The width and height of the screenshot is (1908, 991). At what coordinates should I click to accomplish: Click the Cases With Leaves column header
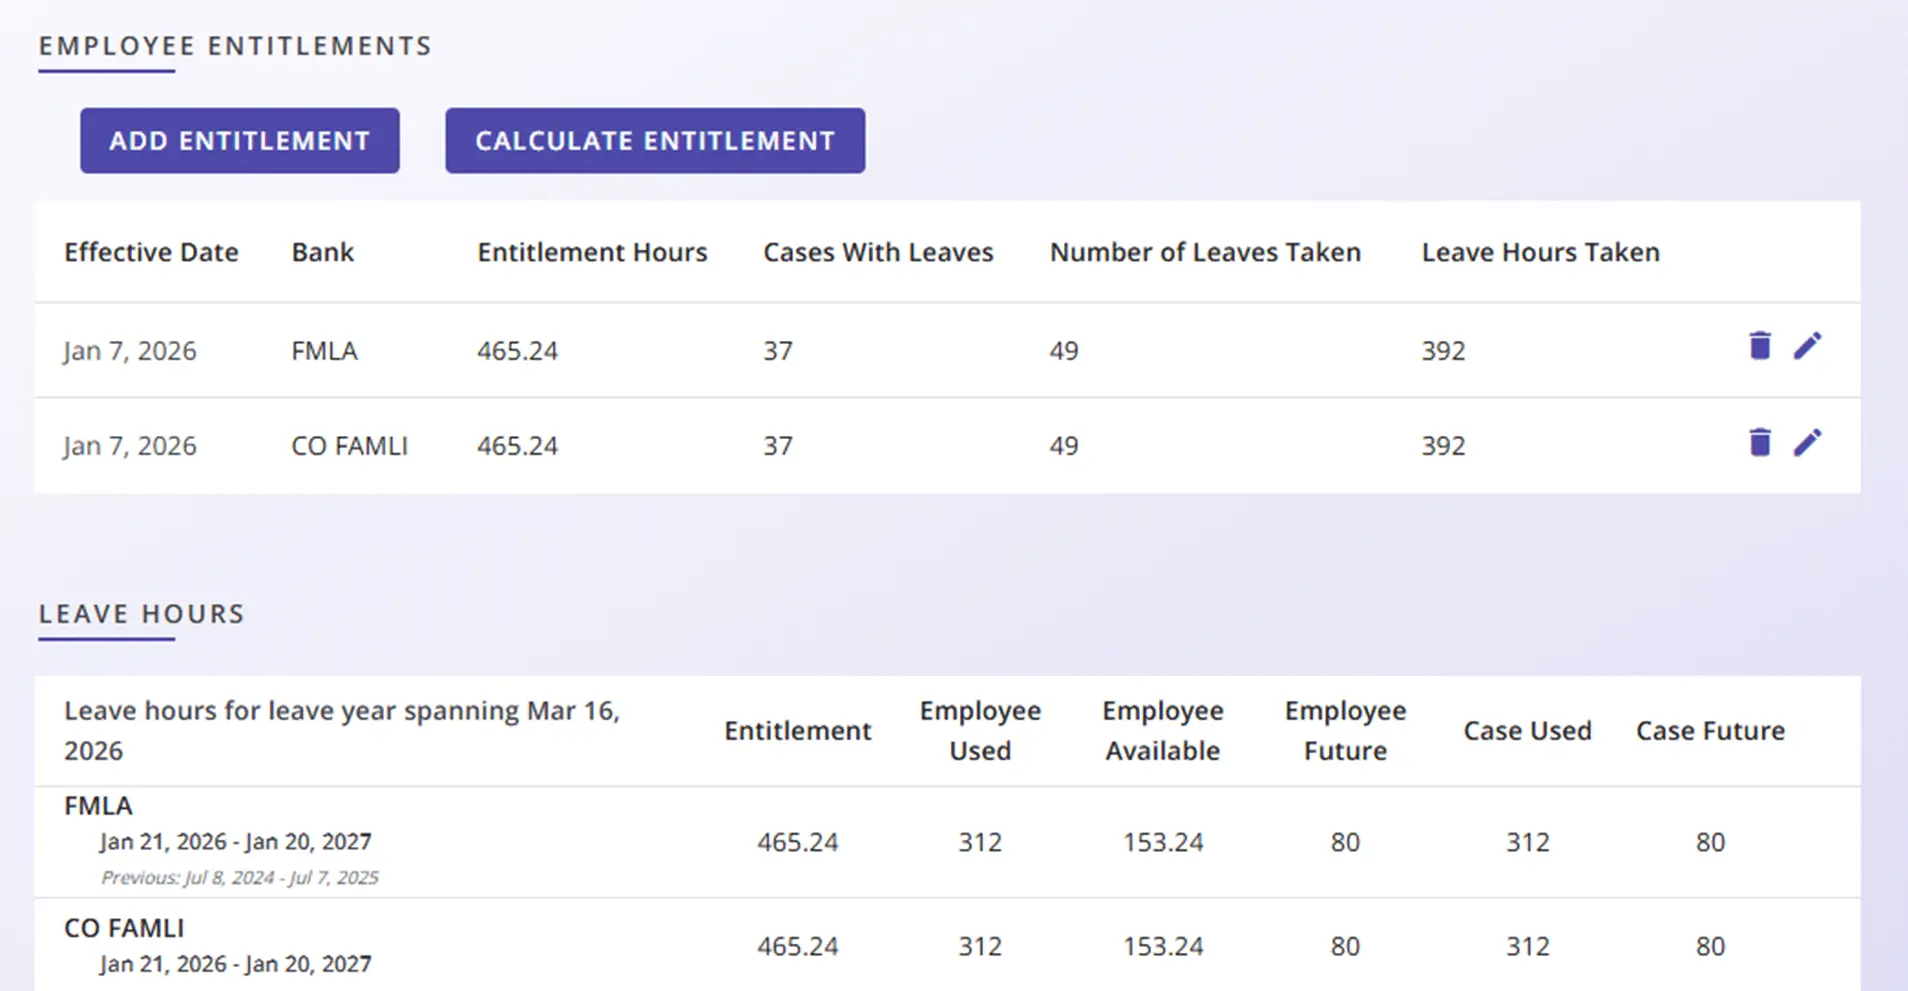pyautogui.click(x=878, y=252)
